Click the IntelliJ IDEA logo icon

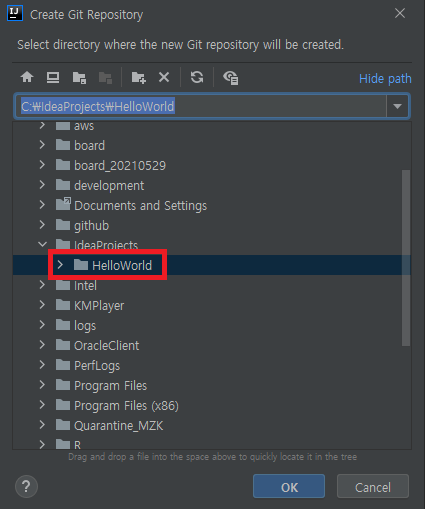point(15,13)
